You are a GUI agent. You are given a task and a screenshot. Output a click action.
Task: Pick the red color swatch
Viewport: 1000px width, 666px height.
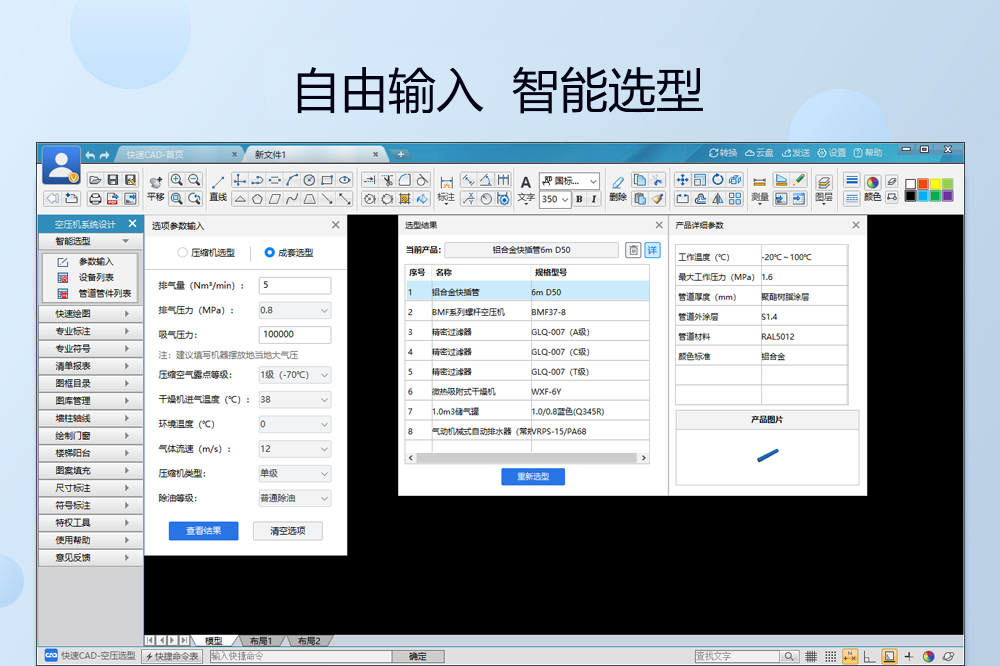[923, 183]
